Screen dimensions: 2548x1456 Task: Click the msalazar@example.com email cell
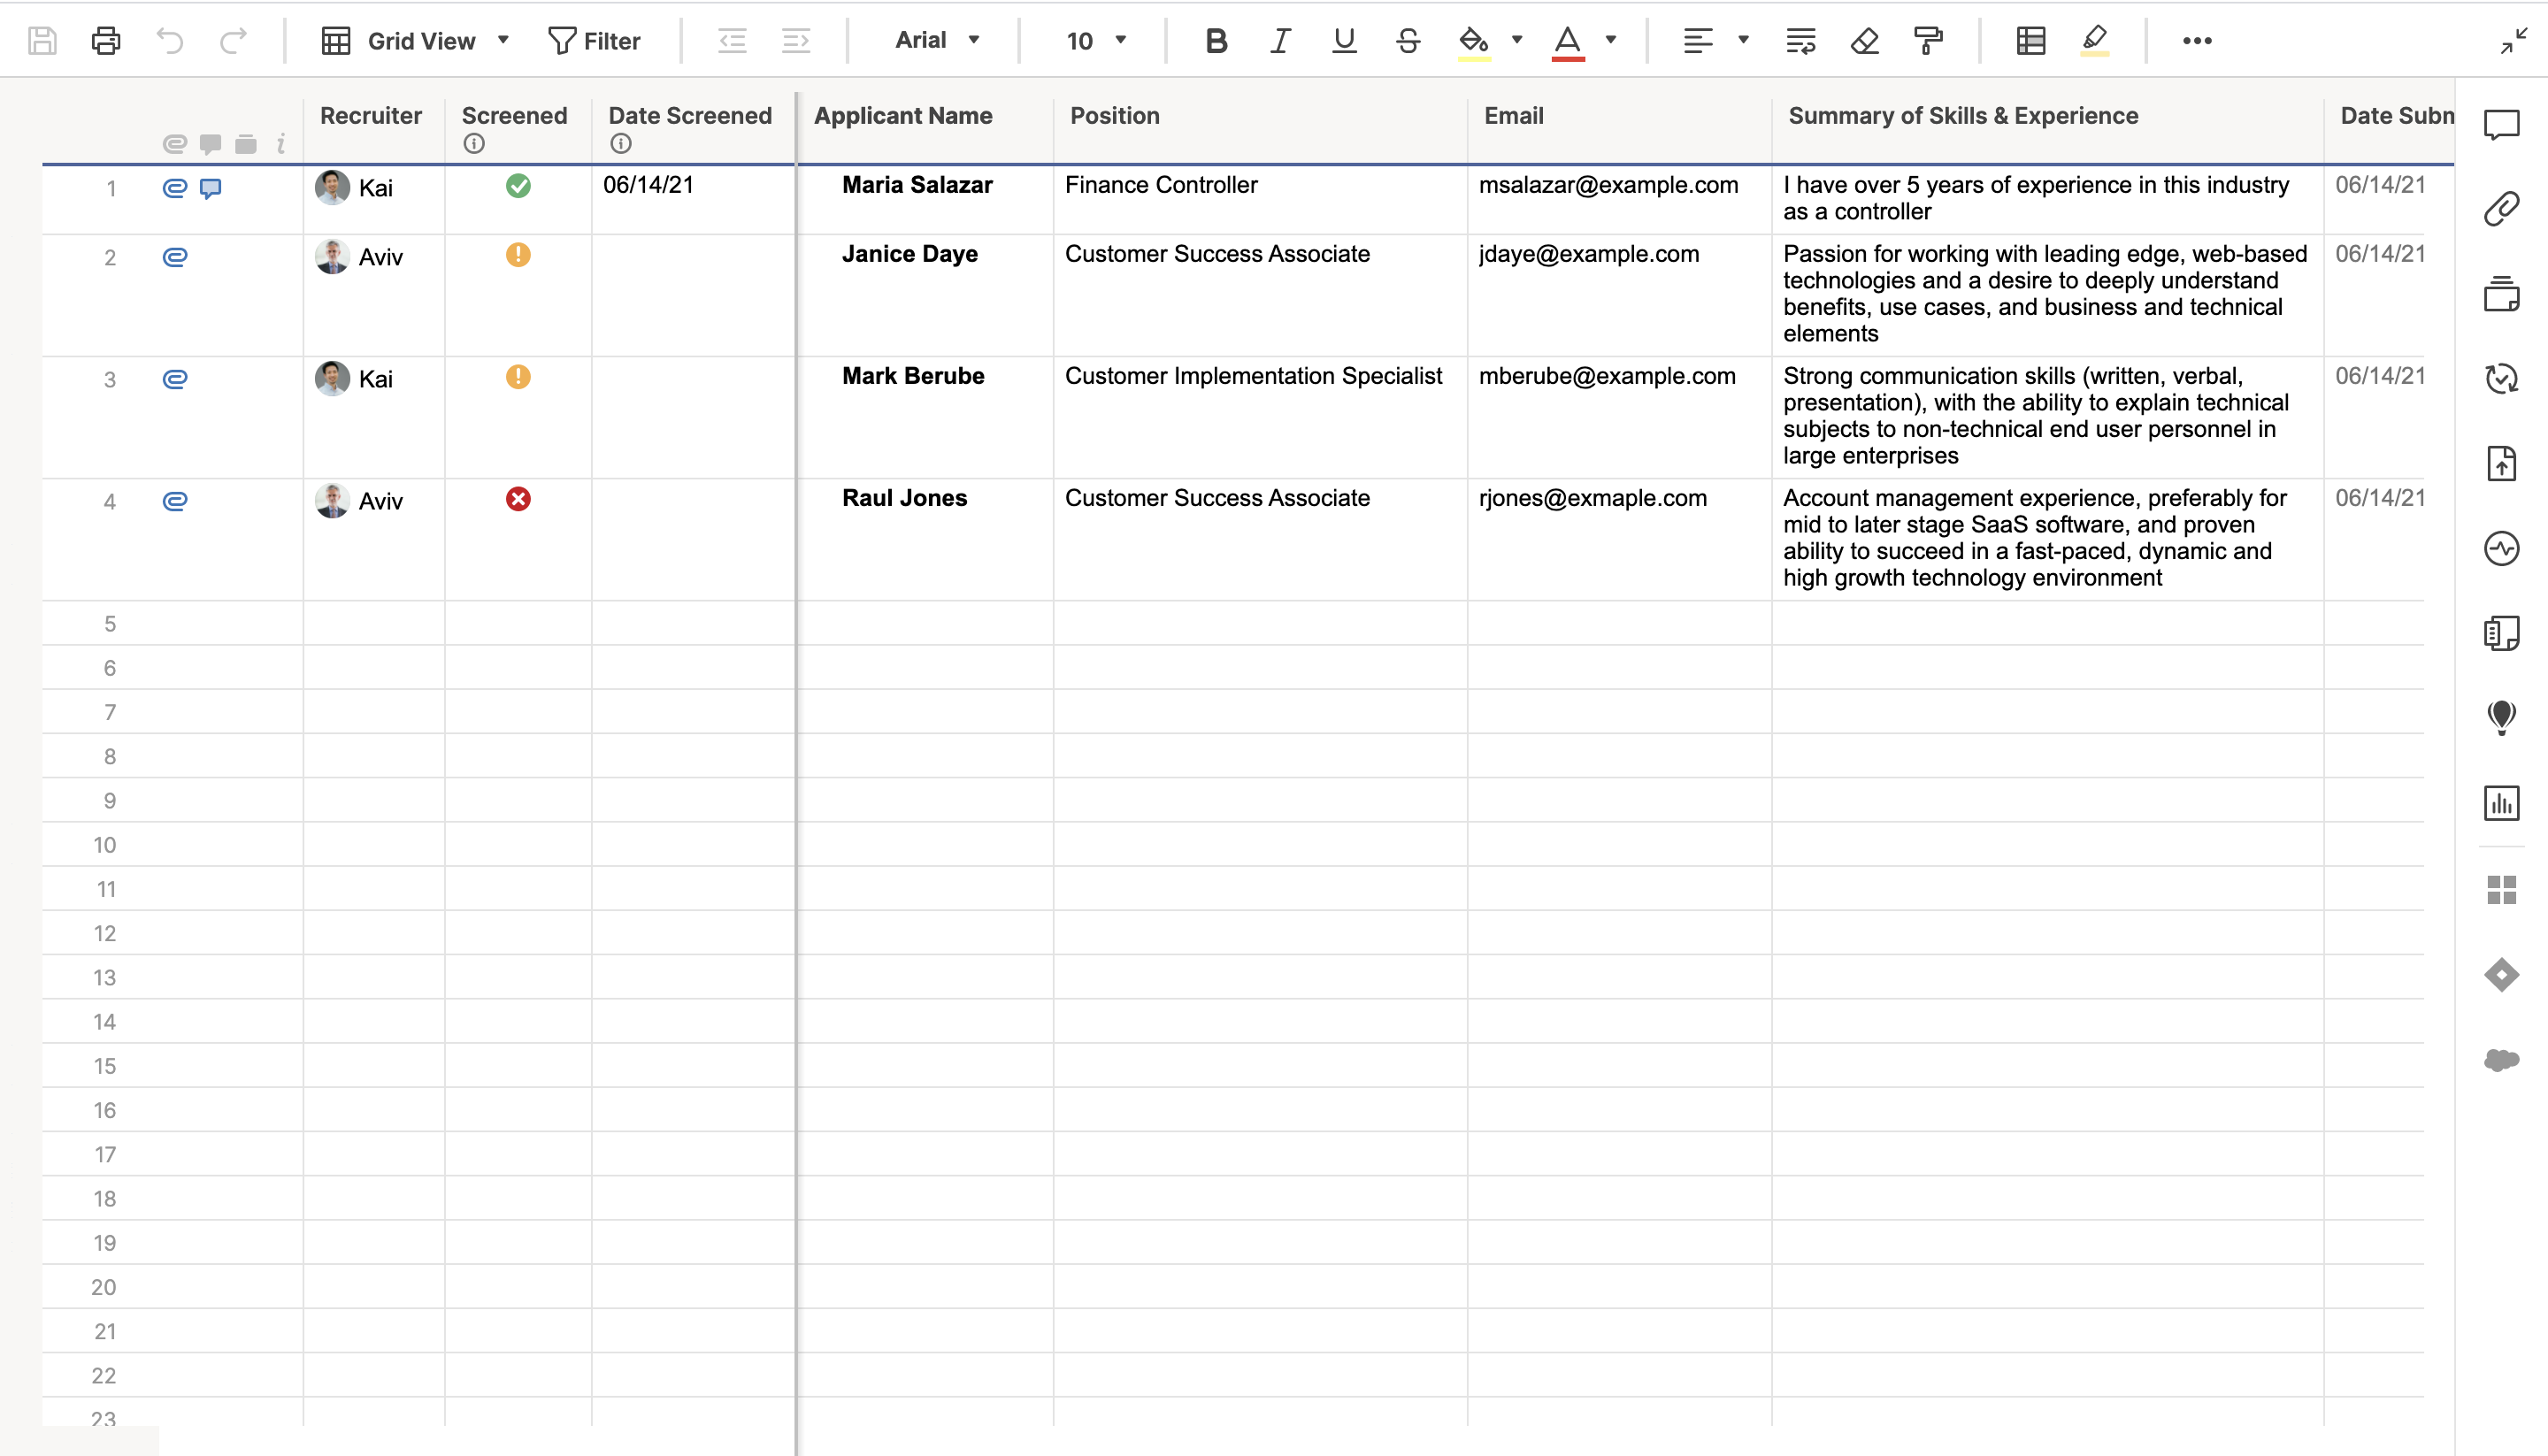1608,185
